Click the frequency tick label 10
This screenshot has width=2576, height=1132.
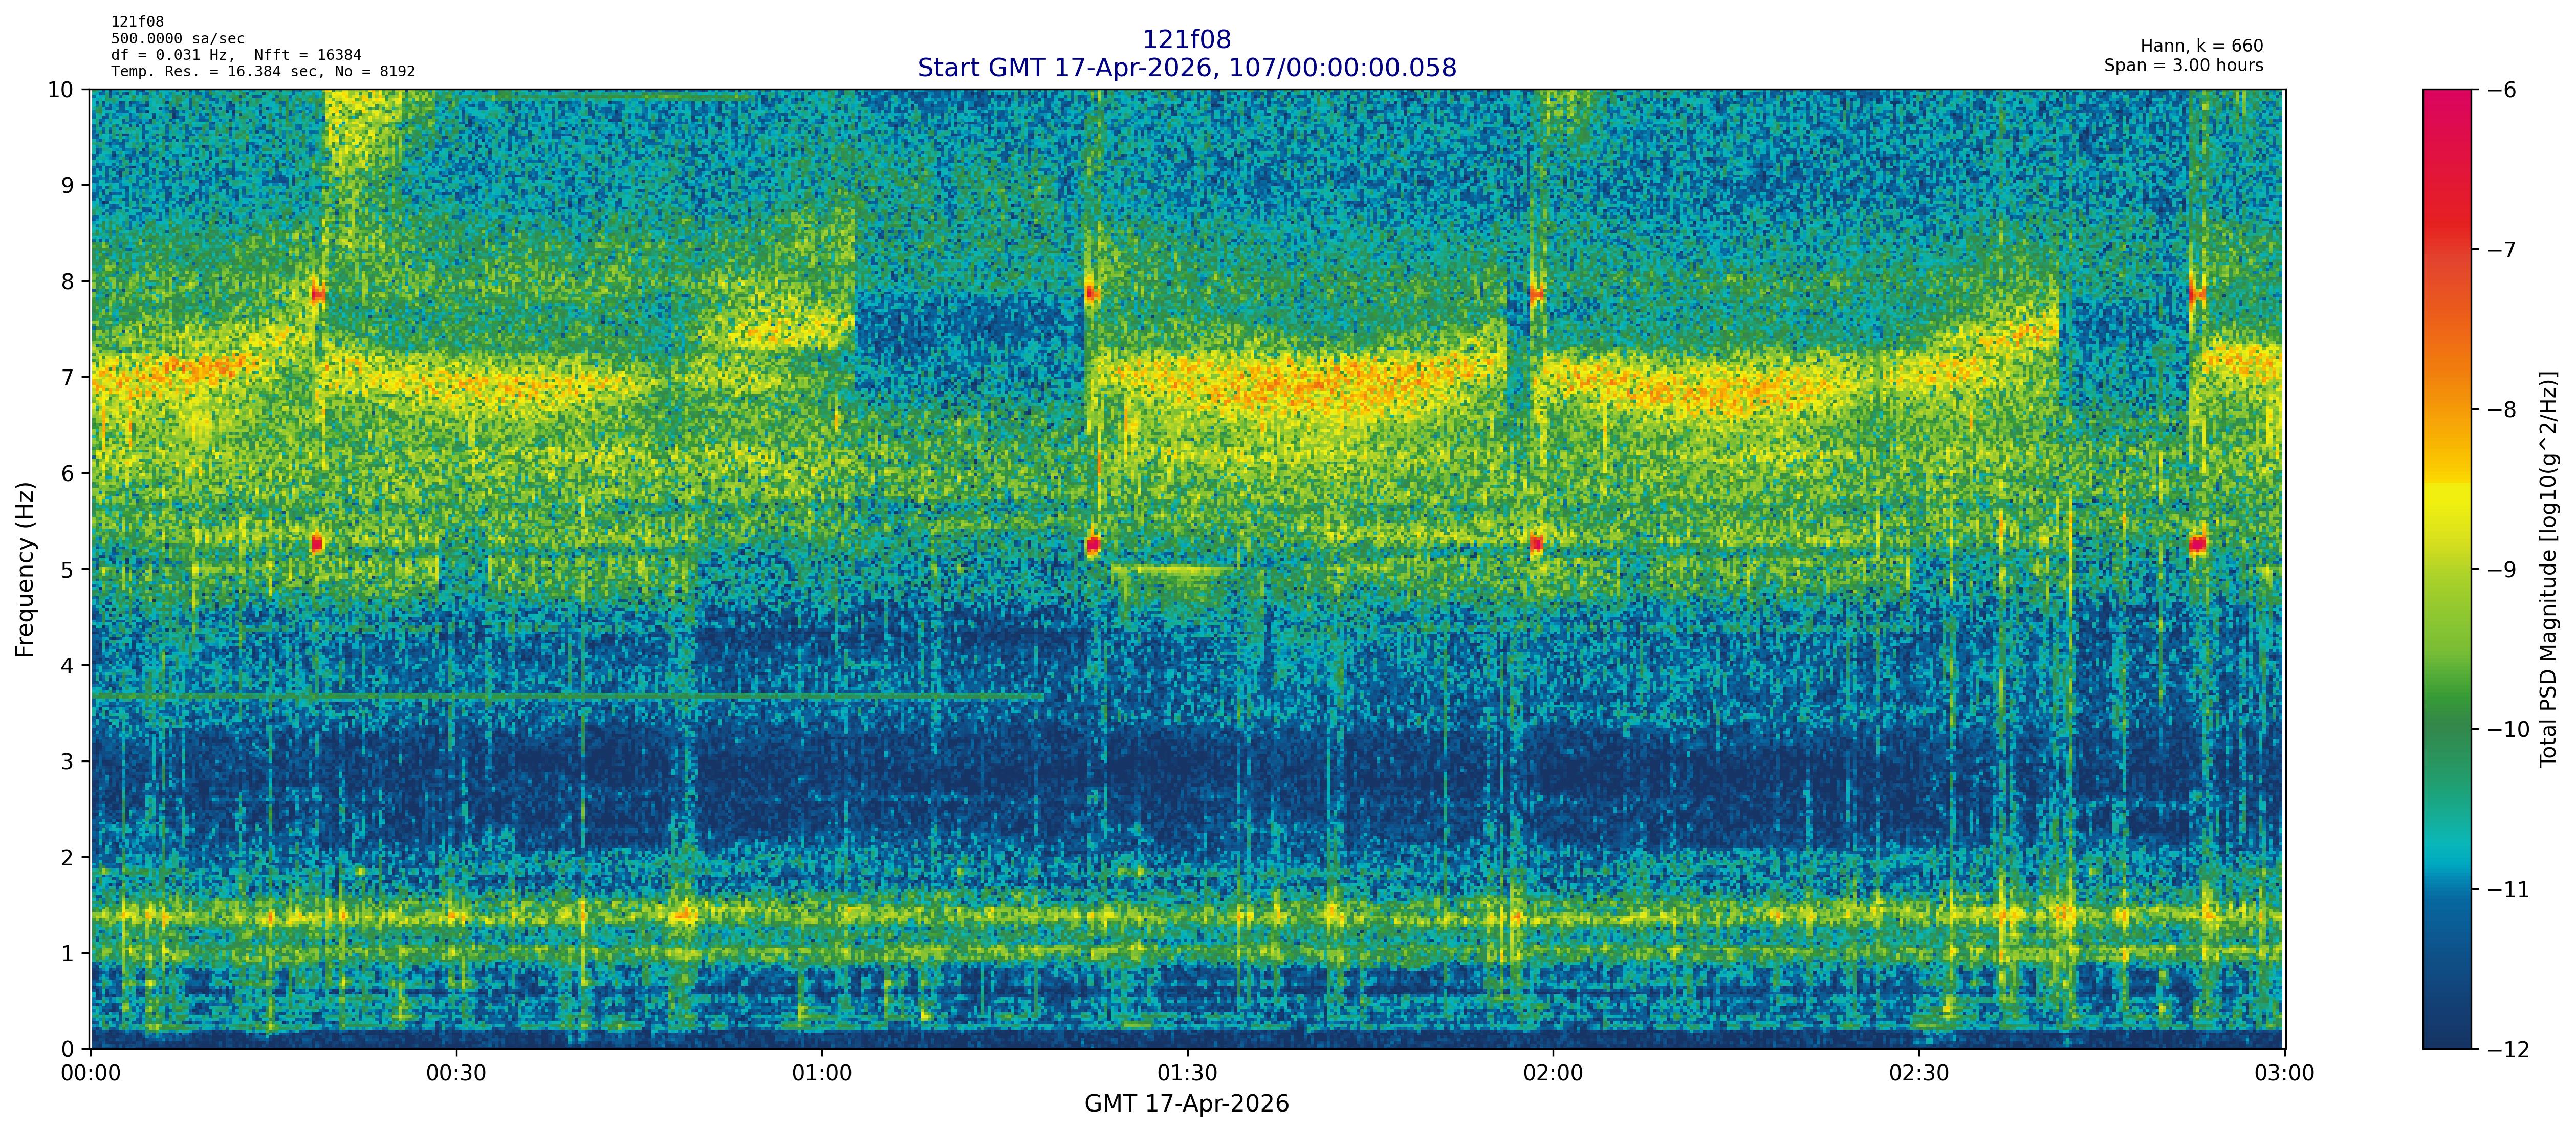[61, 90]
